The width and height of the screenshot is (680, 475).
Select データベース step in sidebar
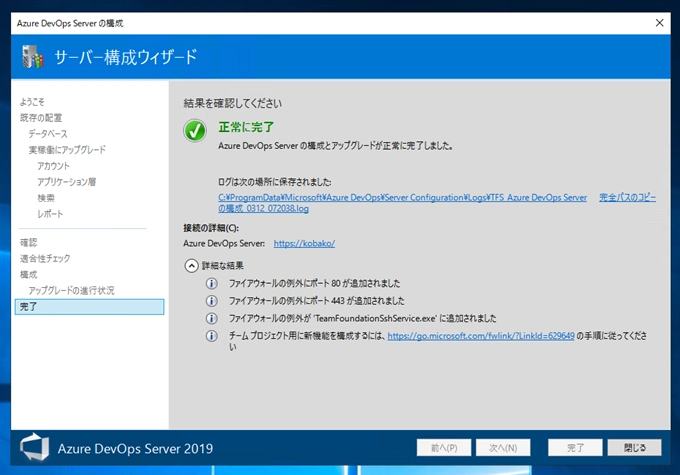[x=48, y=134]
